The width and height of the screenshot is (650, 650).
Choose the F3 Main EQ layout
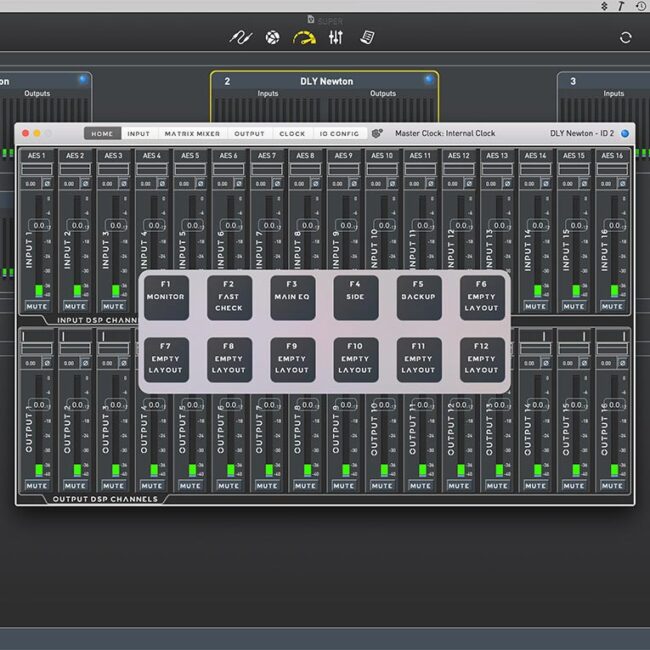point(292,298)
